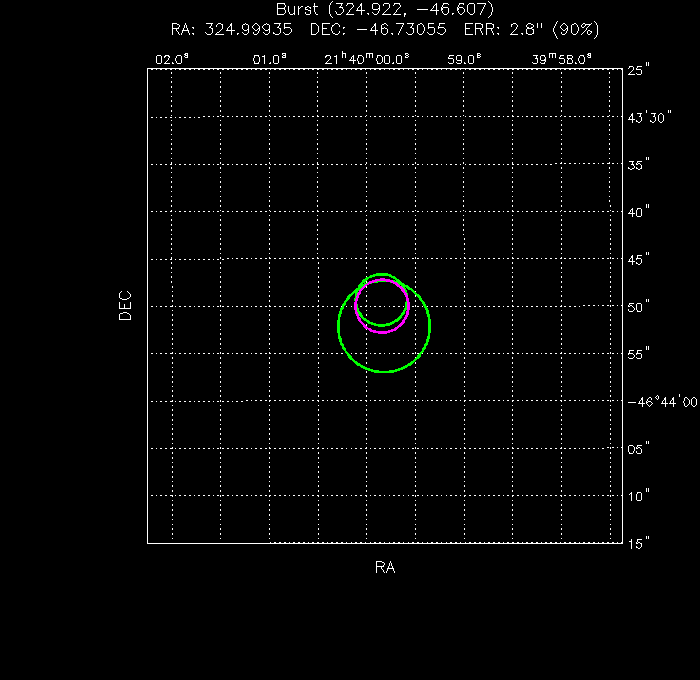Click the small green error circle's top edge
The width and height of the screenshot is (700, 680).
(382, 274)
